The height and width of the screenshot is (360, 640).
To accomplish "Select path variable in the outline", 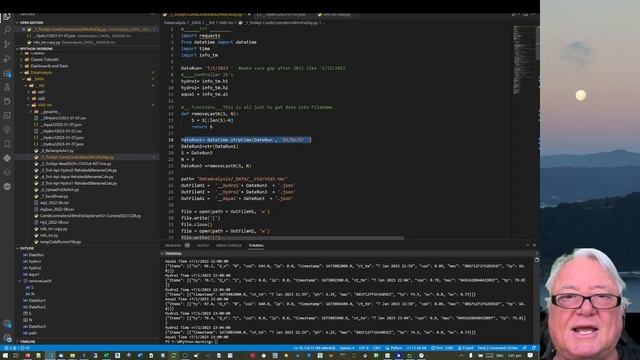I will 33,333.
